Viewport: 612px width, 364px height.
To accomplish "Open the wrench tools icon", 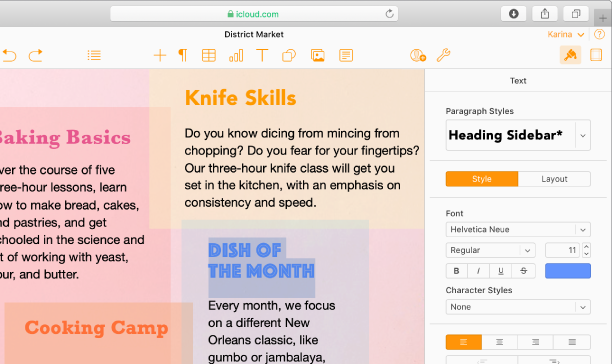I will click(443, 55).
